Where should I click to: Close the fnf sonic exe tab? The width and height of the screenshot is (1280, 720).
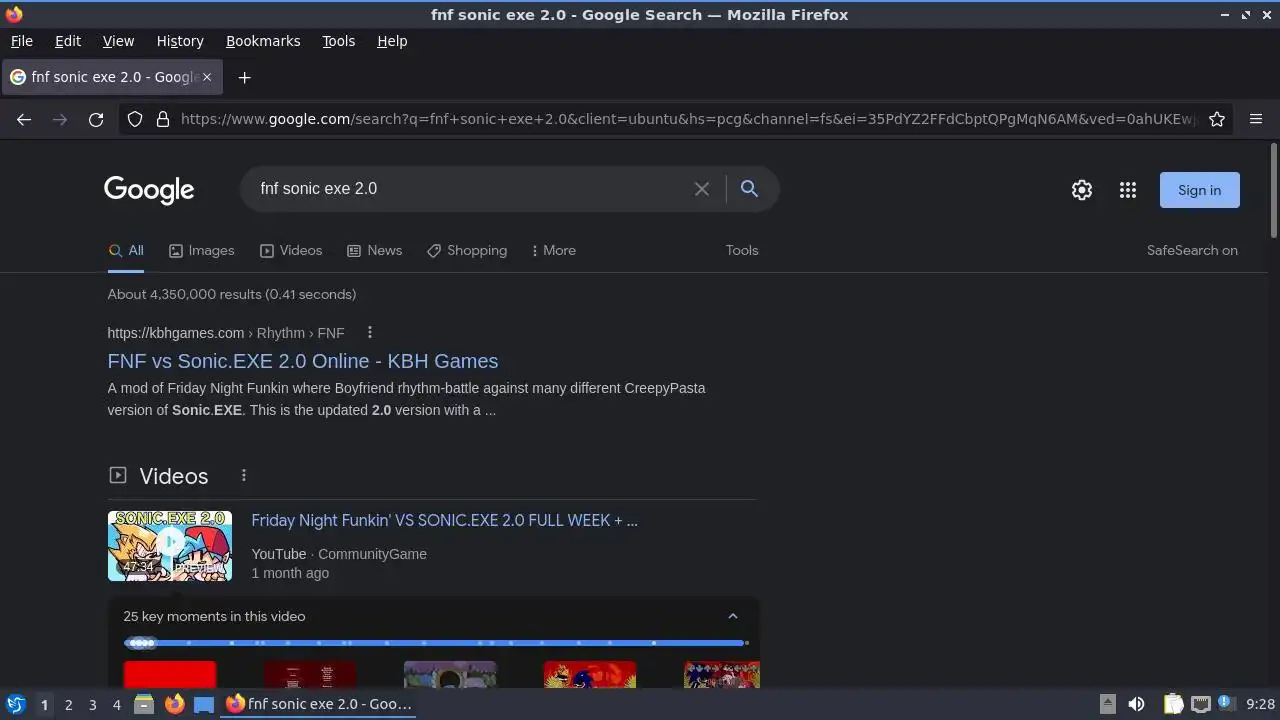point(207,77)
